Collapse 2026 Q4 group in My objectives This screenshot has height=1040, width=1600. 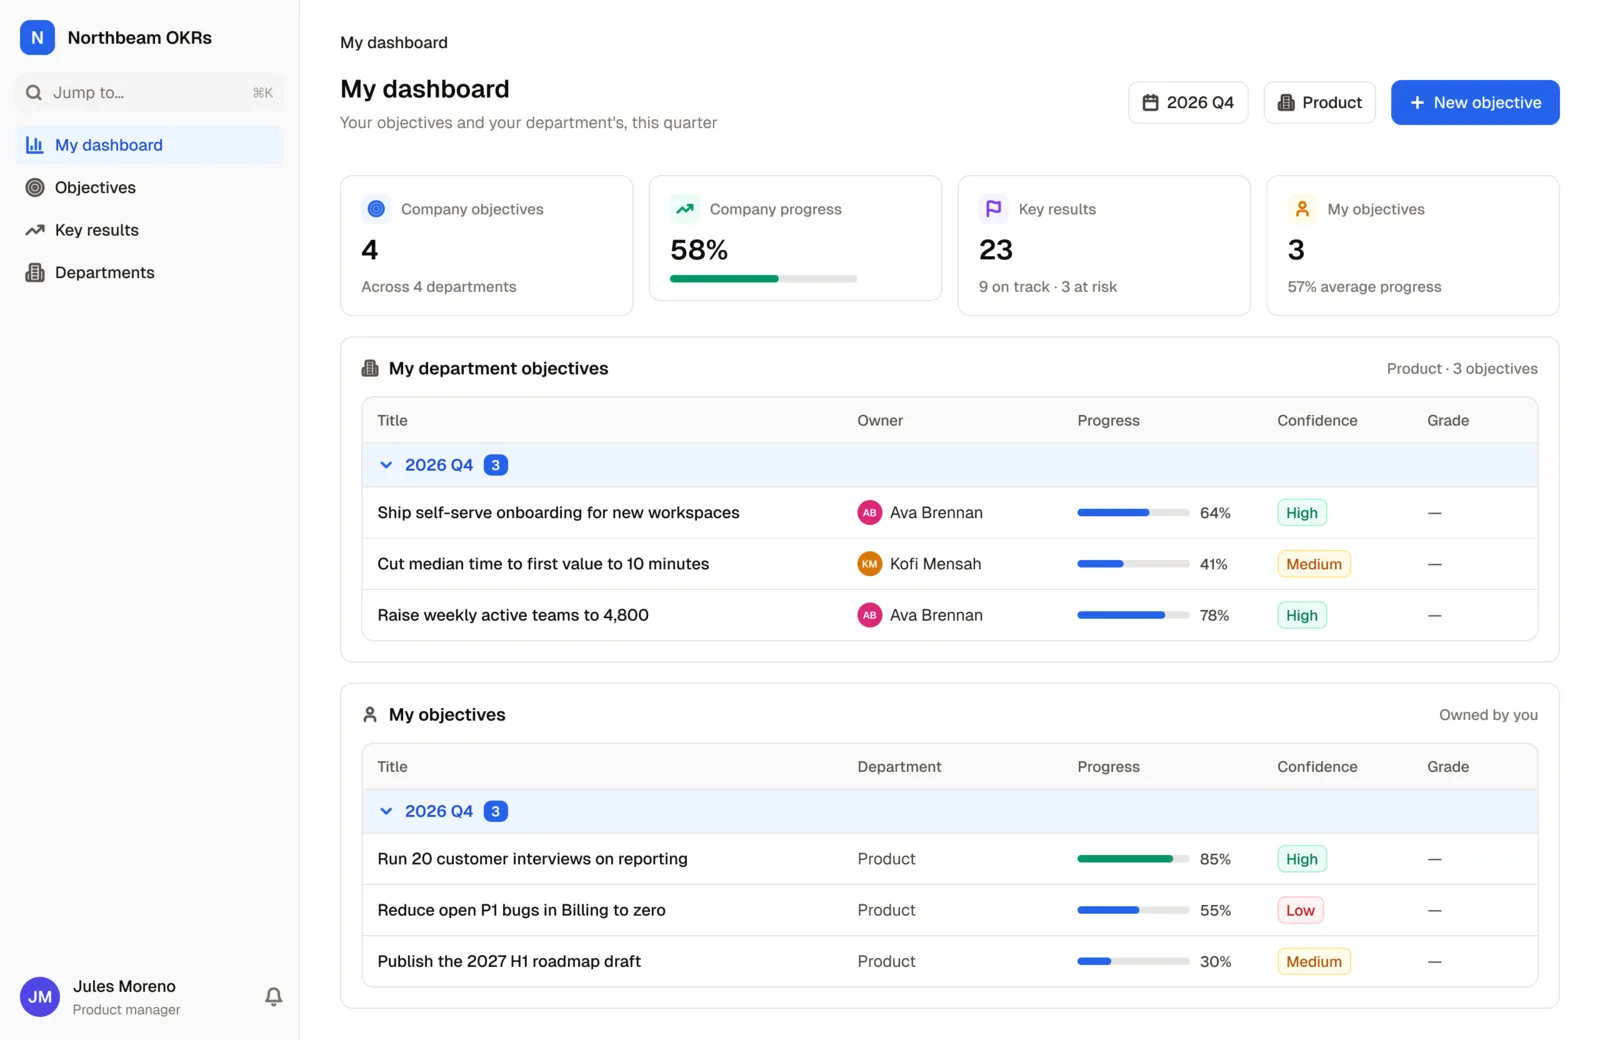pos(386,811)
